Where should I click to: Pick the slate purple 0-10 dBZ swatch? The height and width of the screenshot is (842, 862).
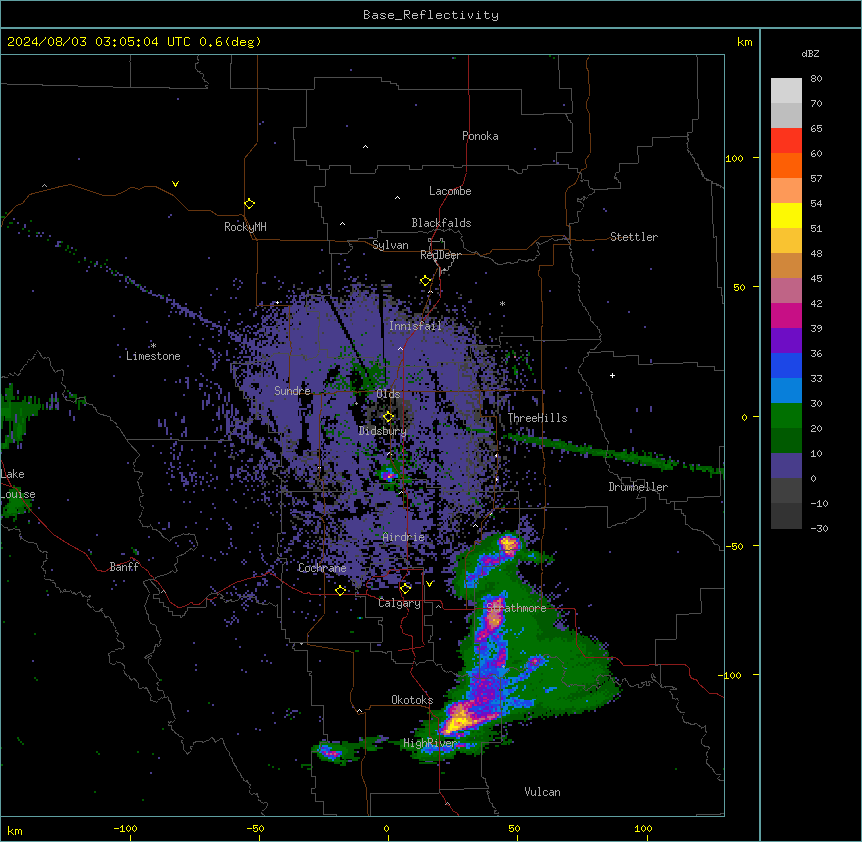coord(786,466)
